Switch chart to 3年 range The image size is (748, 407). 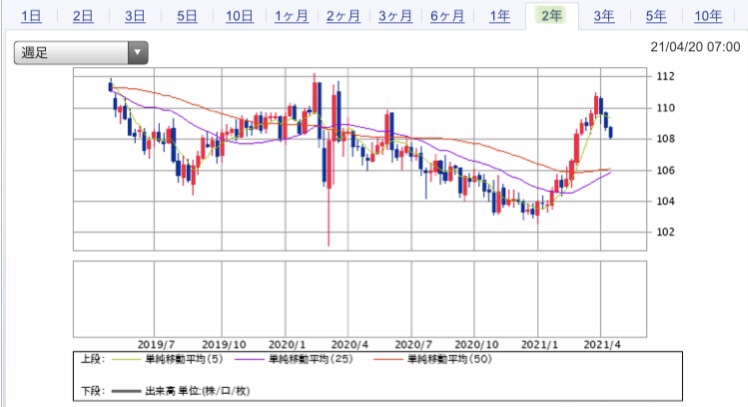pyautogui.click(x=604, y=16)
